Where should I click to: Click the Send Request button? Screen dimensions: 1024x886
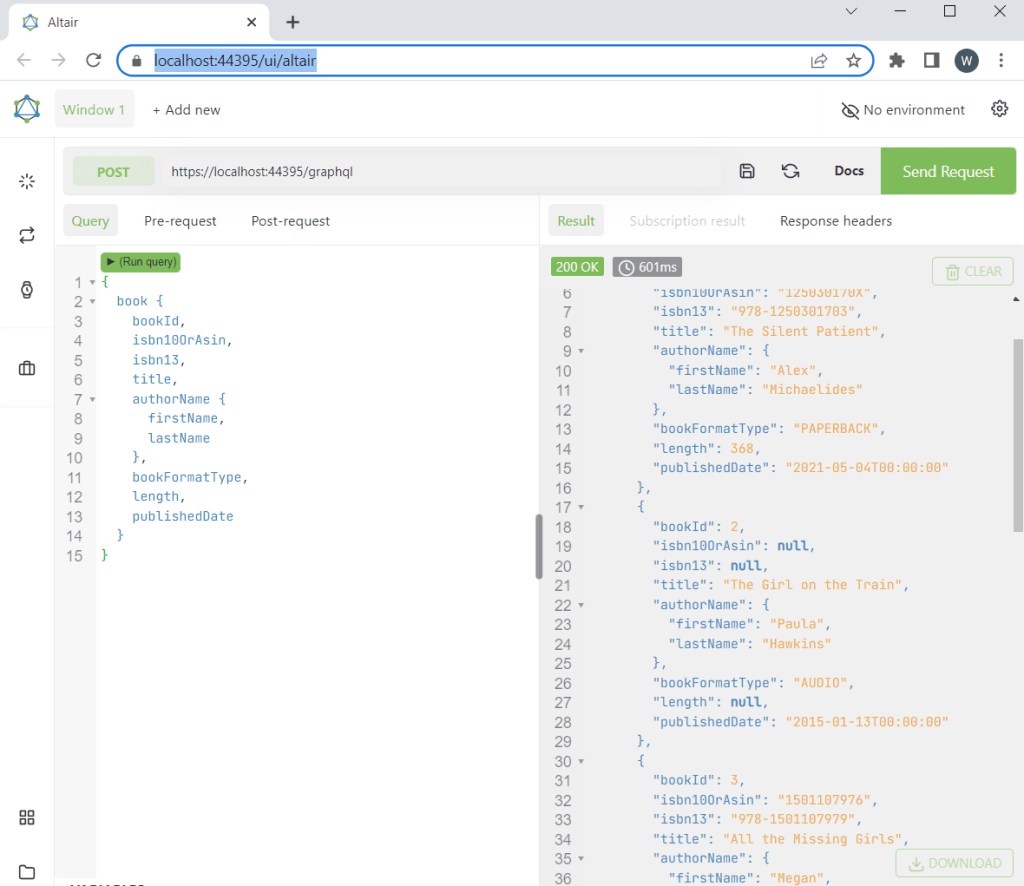click(x=947, y=171)
